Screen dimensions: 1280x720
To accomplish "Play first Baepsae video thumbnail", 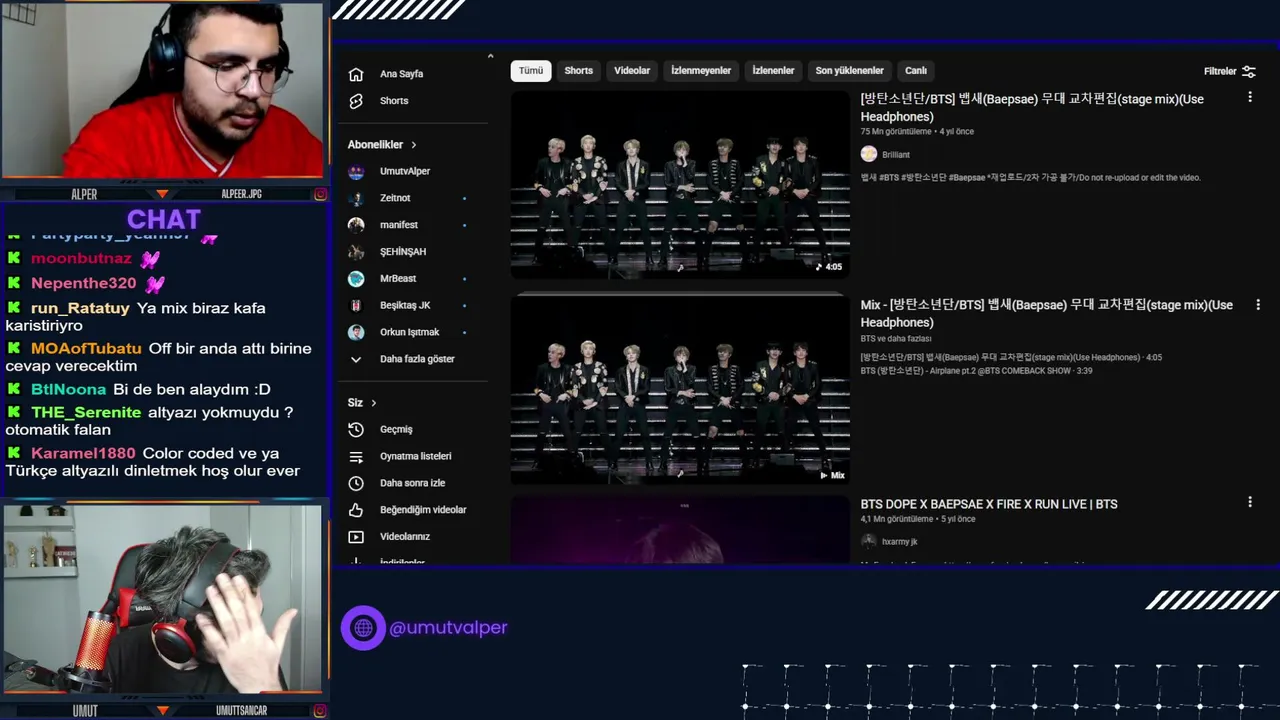I will click(680, 185).
